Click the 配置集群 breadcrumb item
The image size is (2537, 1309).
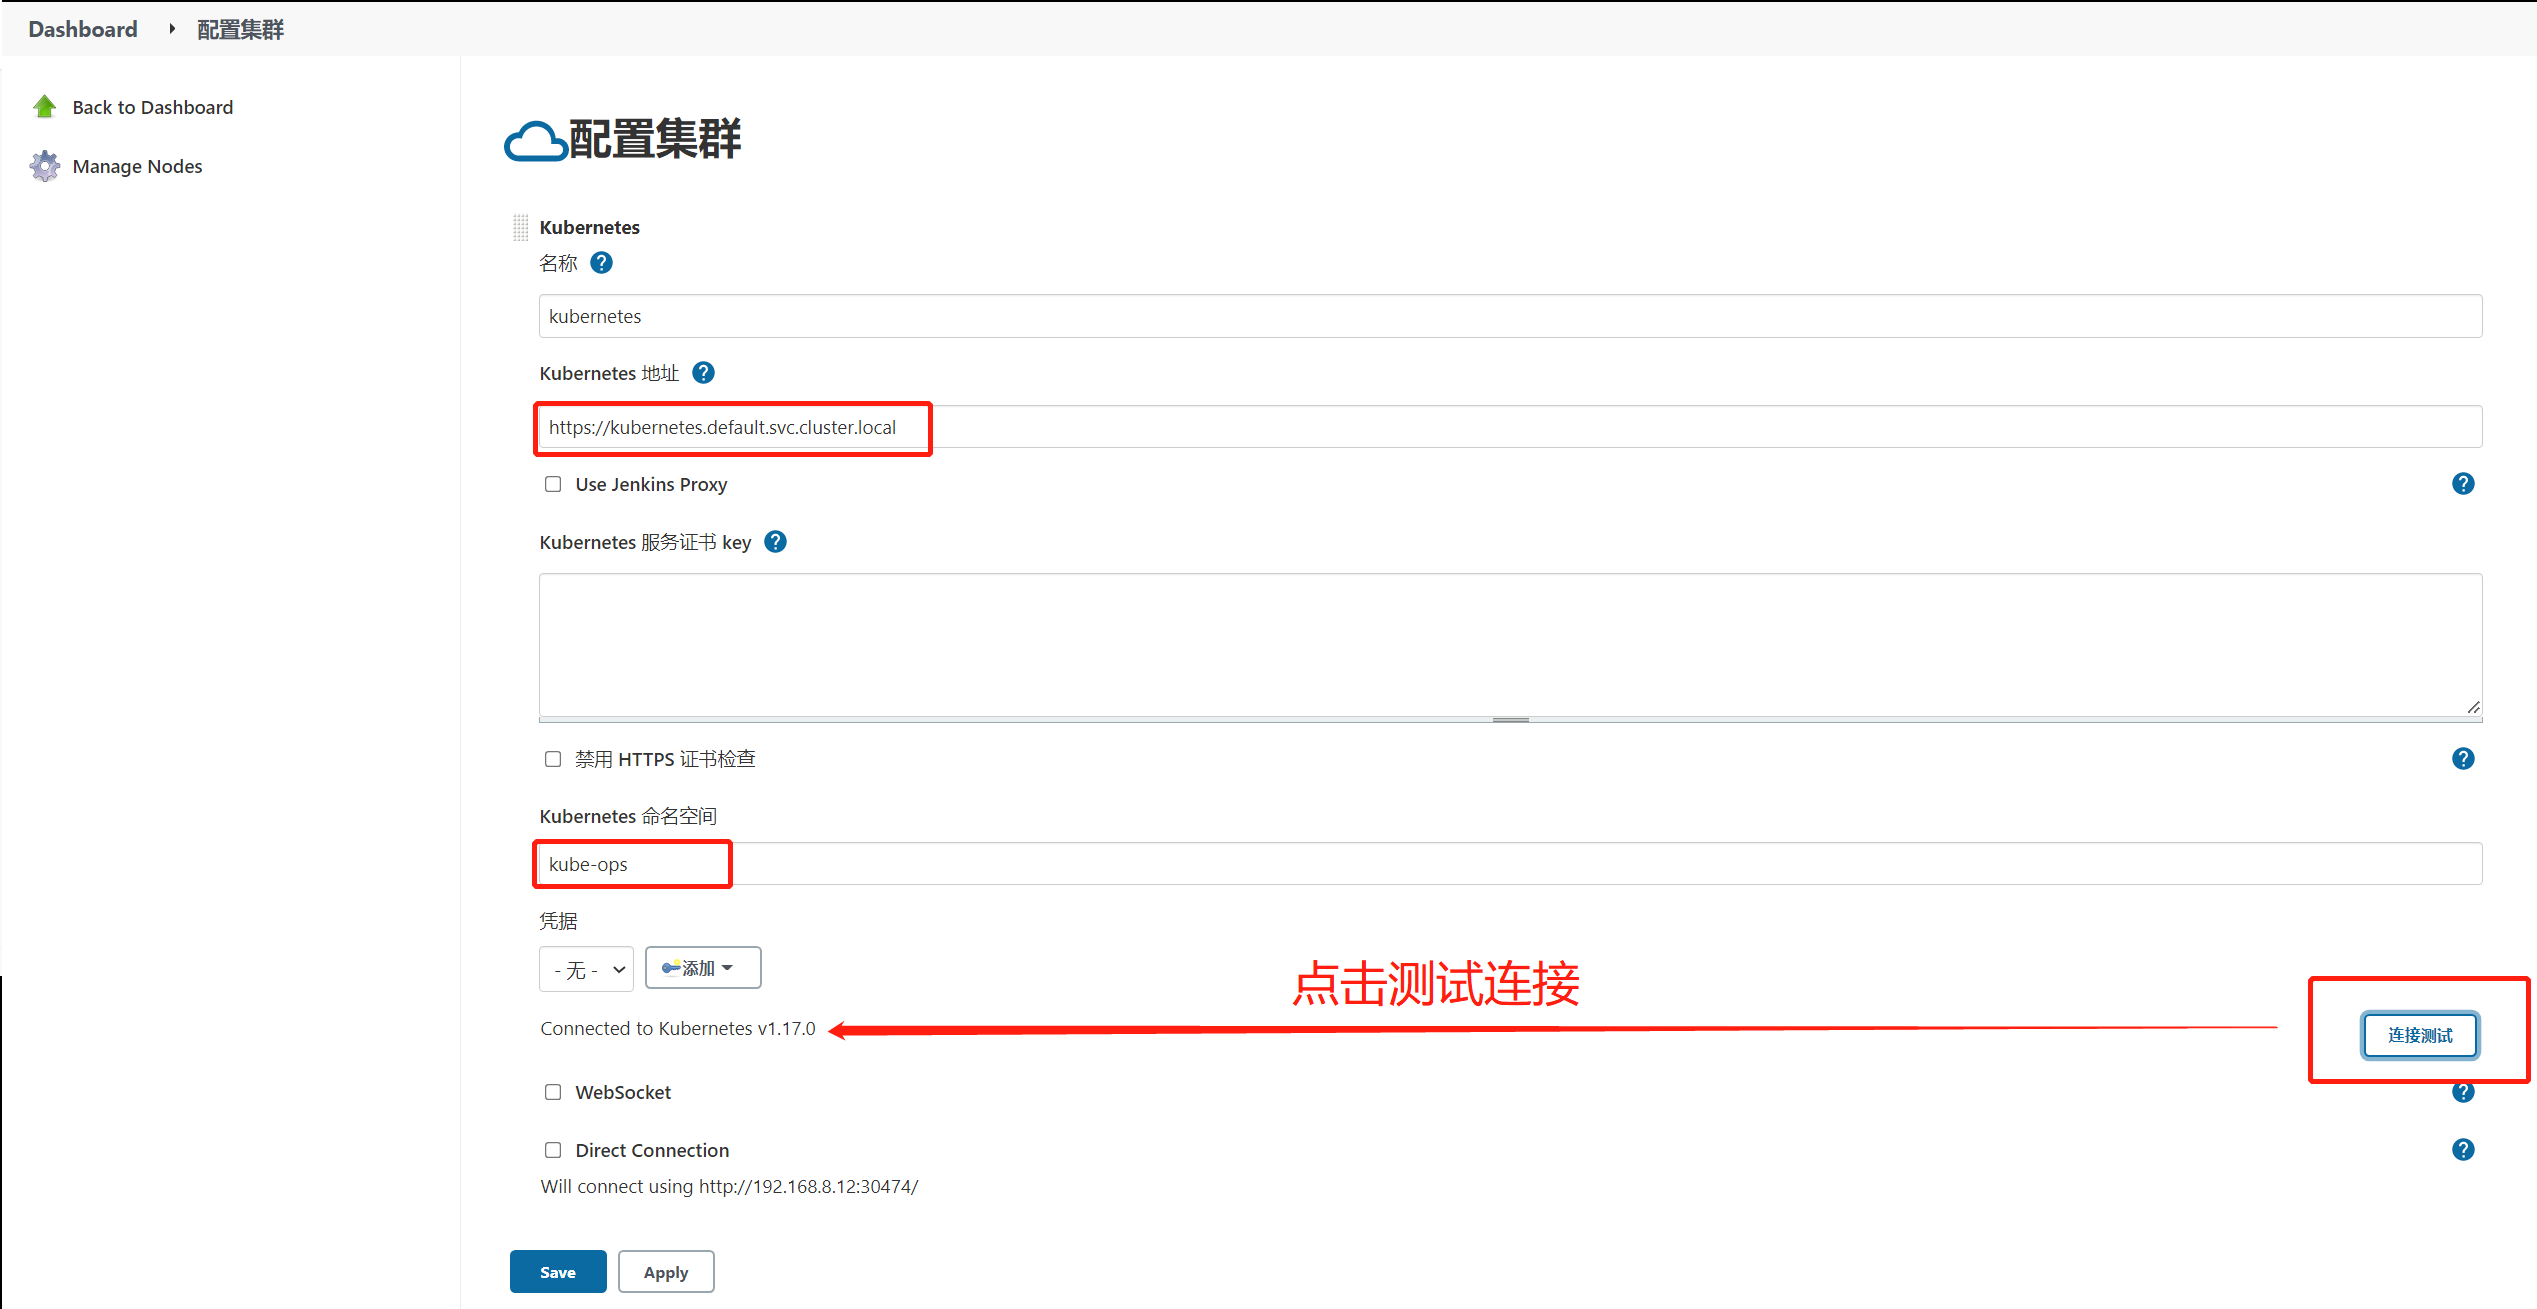(x=240, y=29)
